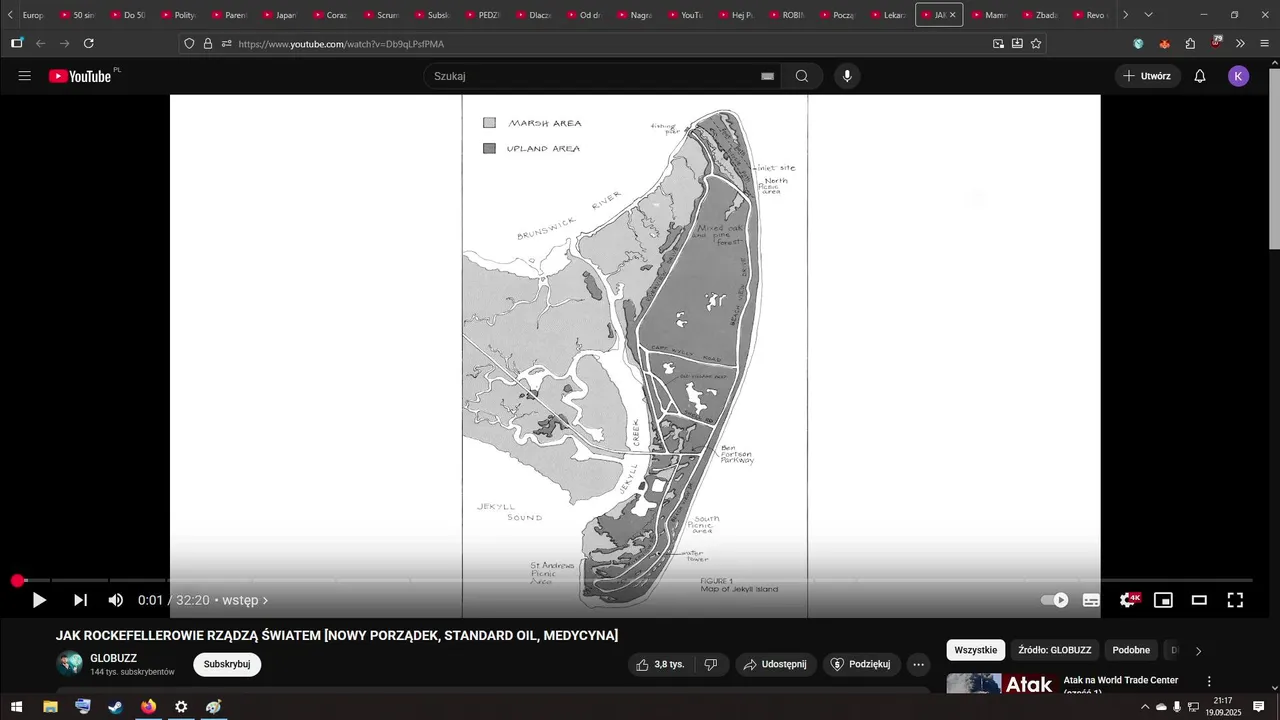Click the search magnifier button
1280x720 pixels.
(802, 76)
